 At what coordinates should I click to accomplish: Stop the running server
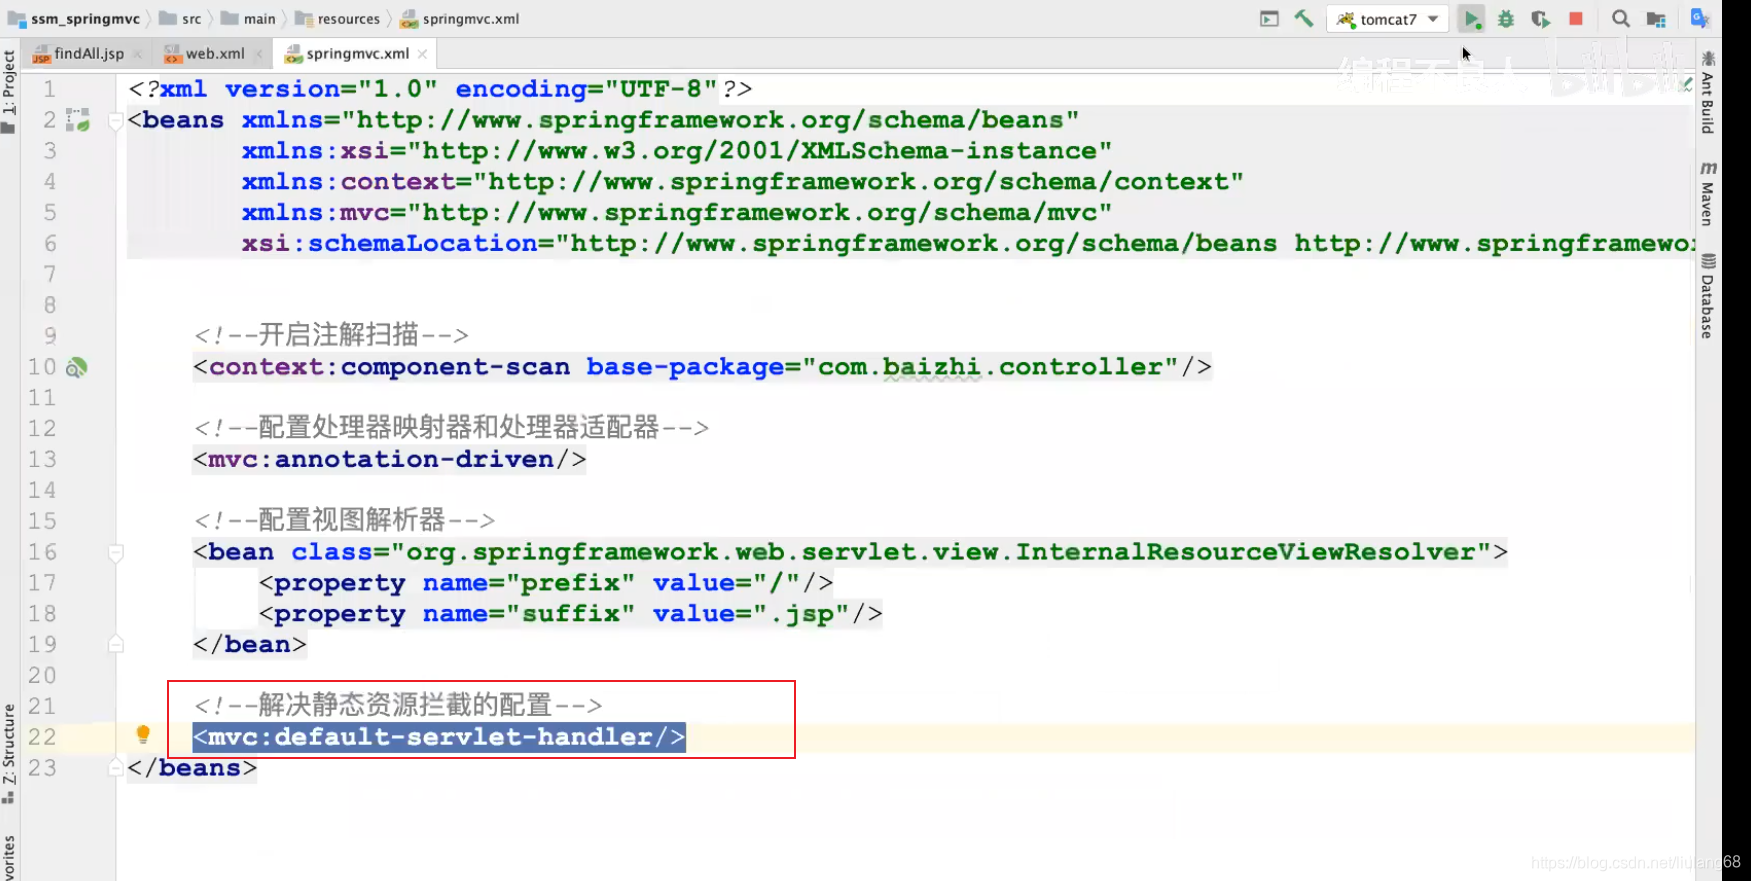[x=1576, y=19]
